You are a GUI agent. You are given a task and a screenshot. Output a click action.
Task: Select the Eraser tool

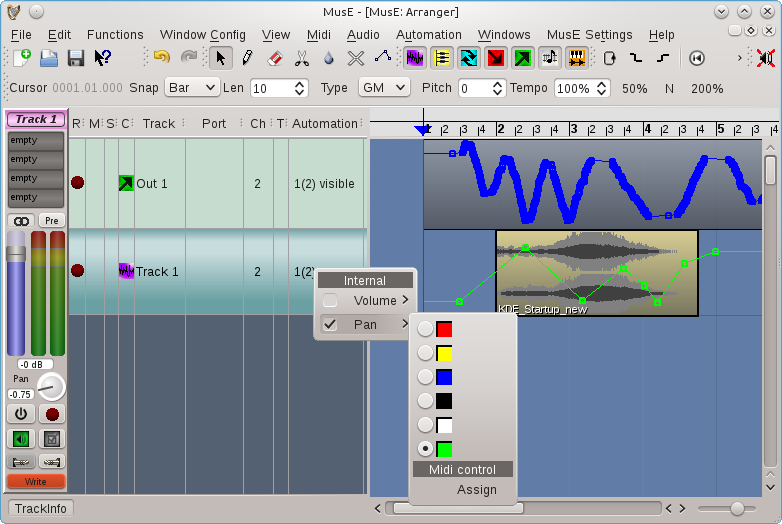[274, 58]
